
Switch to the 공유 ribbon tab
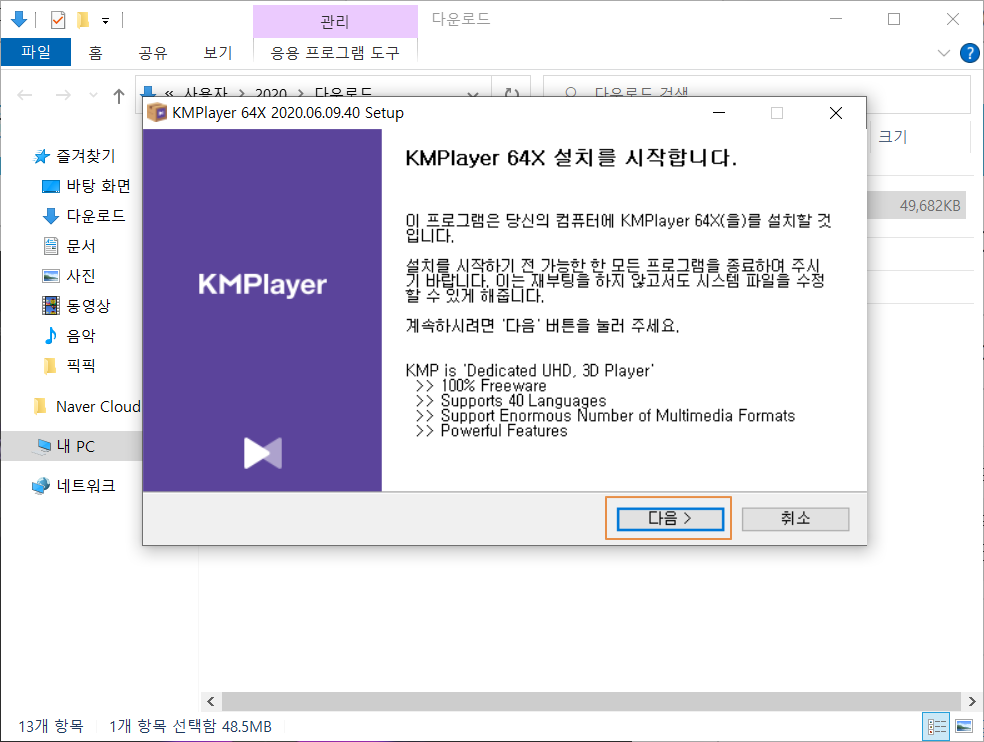153,53
